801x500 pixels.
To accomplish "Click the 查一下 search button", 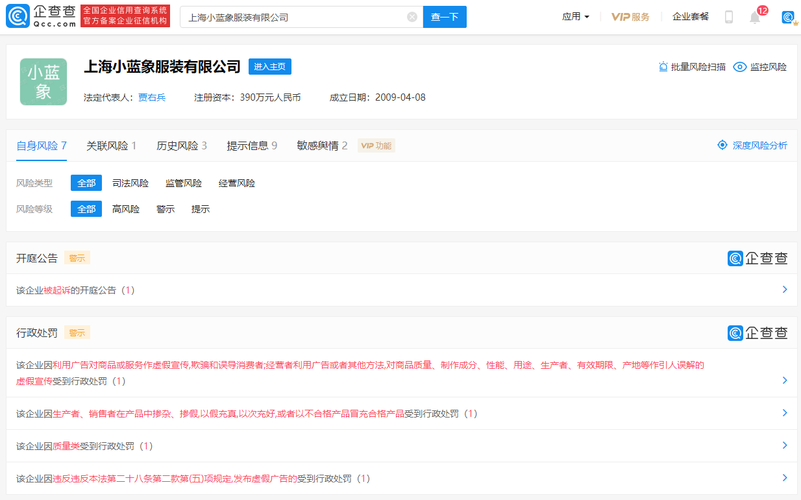I will coord(444,17).
